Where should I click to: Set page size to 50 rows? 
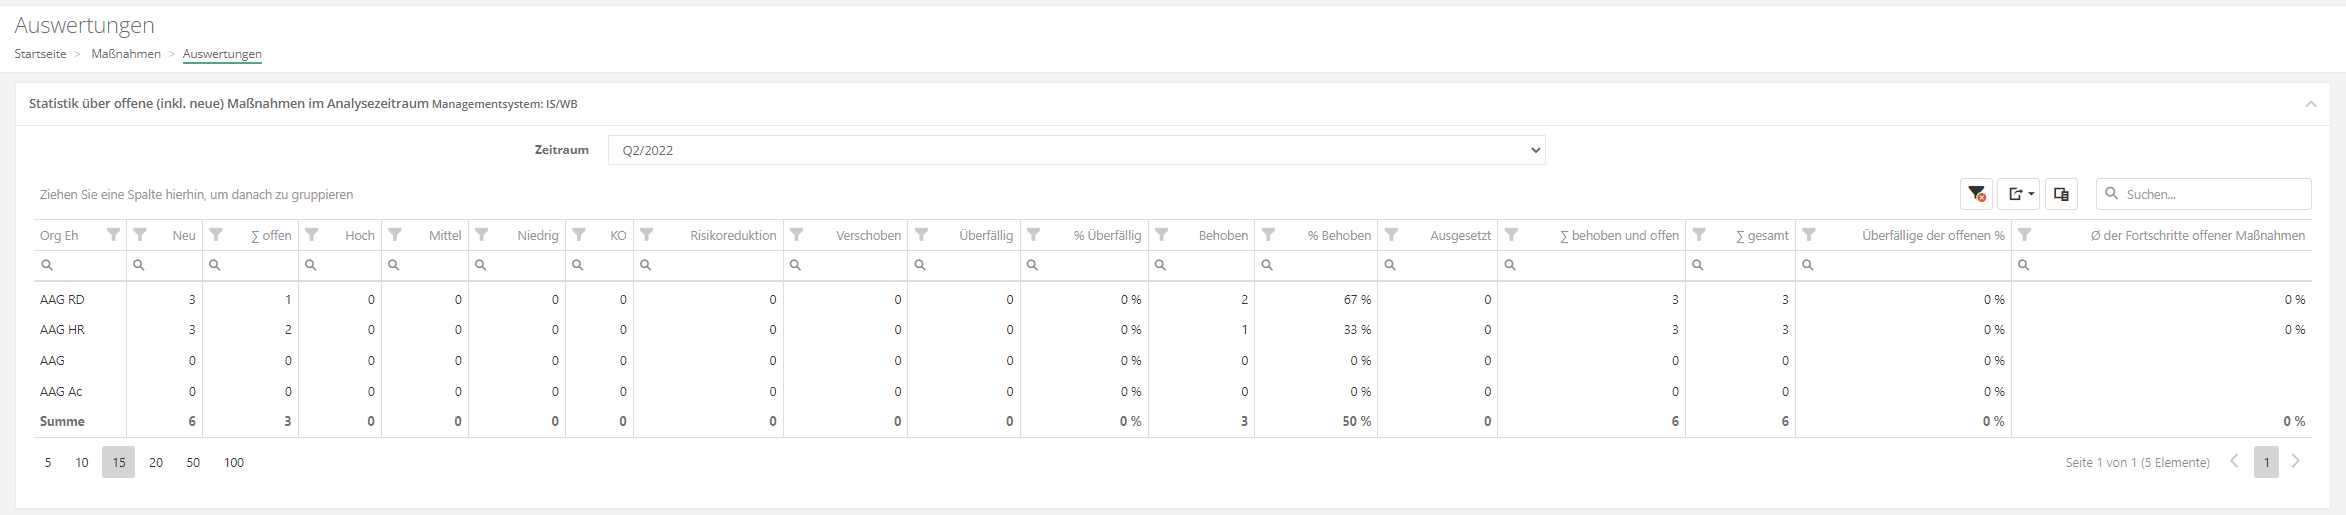click(193, 462)
